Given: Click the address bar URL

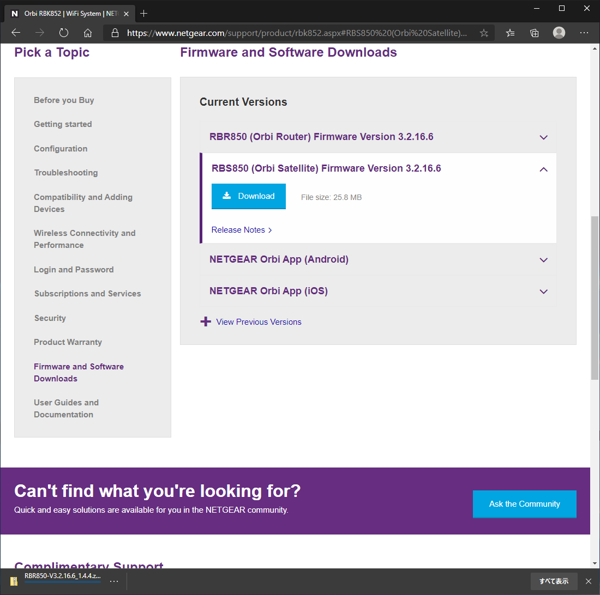Looking at the screenshot, I should pos(297,33).
